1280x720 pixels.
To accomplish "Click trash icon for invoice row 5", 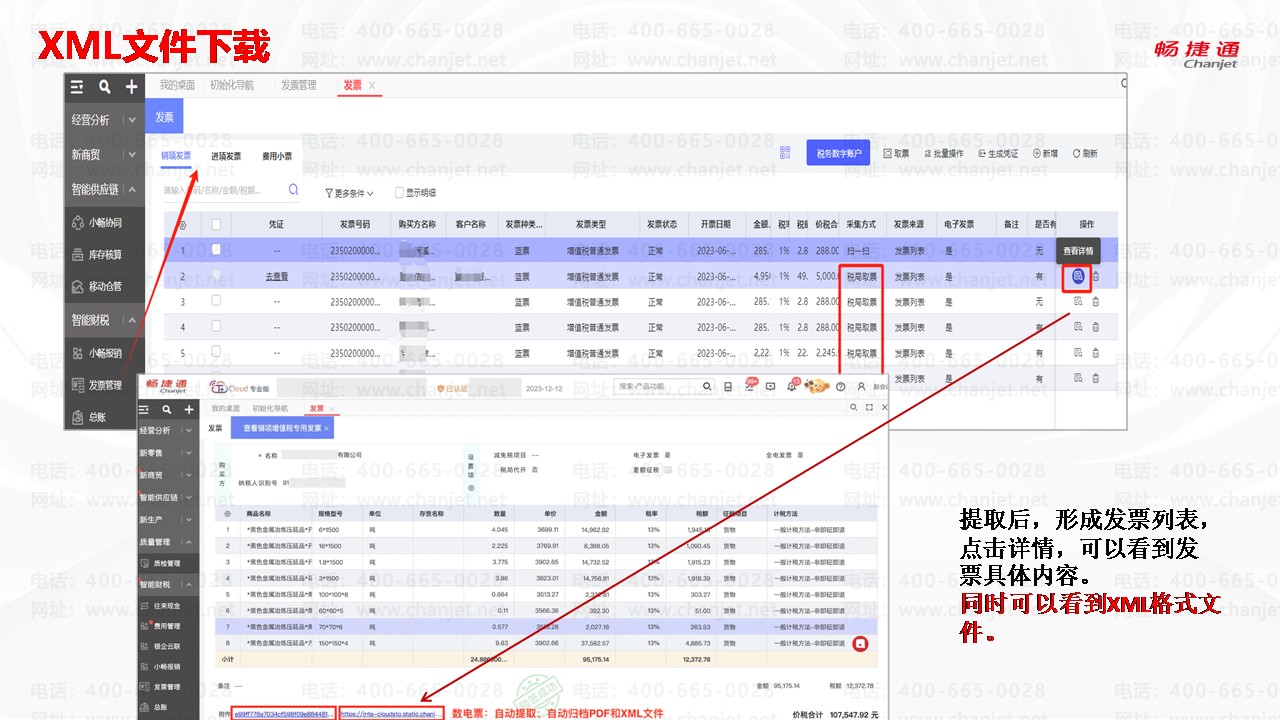I will point(1095,352).
